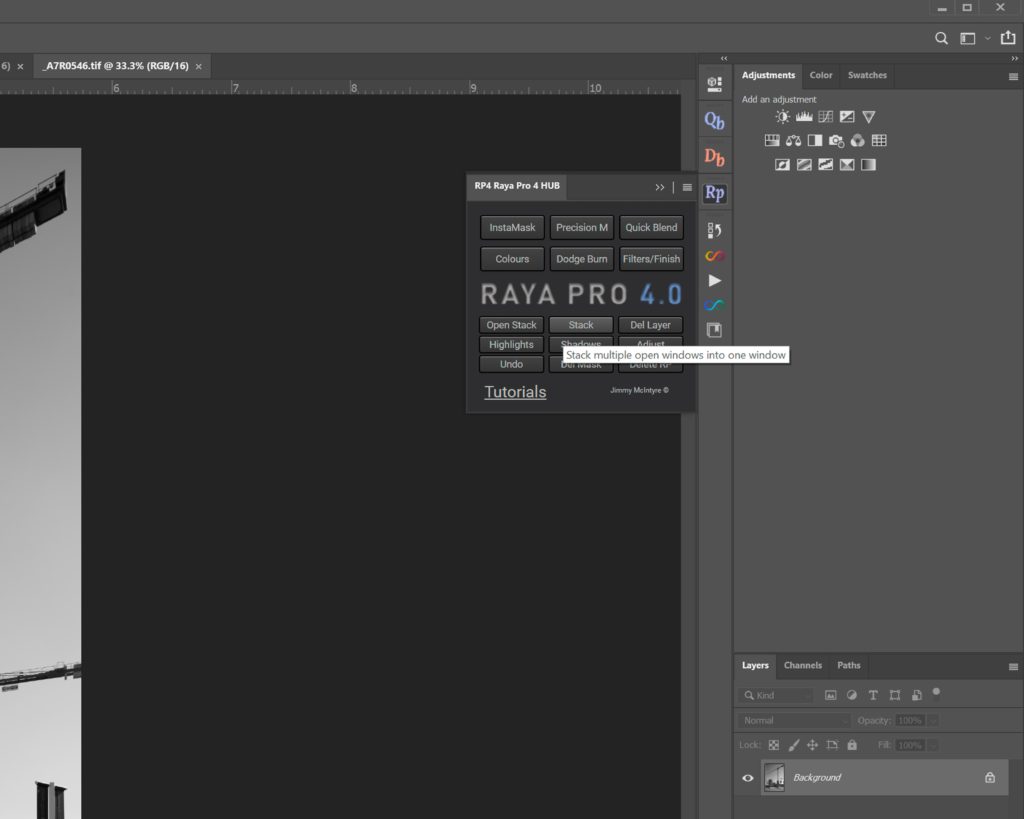Toggle lock image pixels brush icon
This screenshot has width=1024, height=819.
[793, 745]
